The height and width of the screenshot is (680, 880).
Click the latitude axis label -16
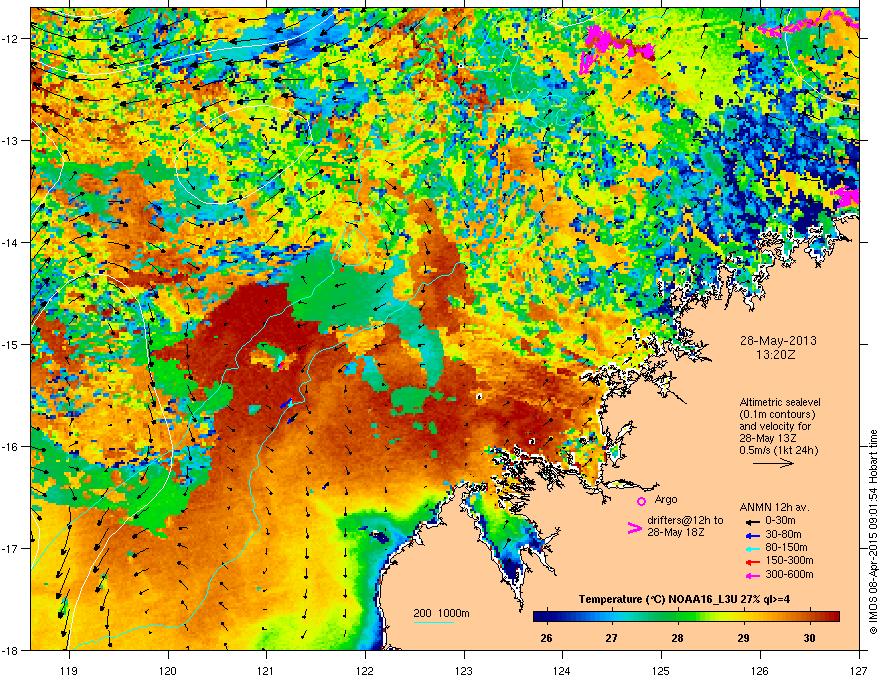click(x=10, y=447)
